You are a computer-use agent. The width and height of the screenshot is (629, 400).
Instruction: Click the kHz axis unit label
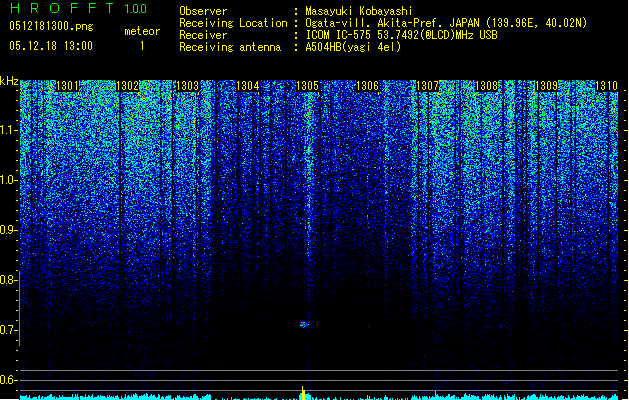tap(9, 81)
